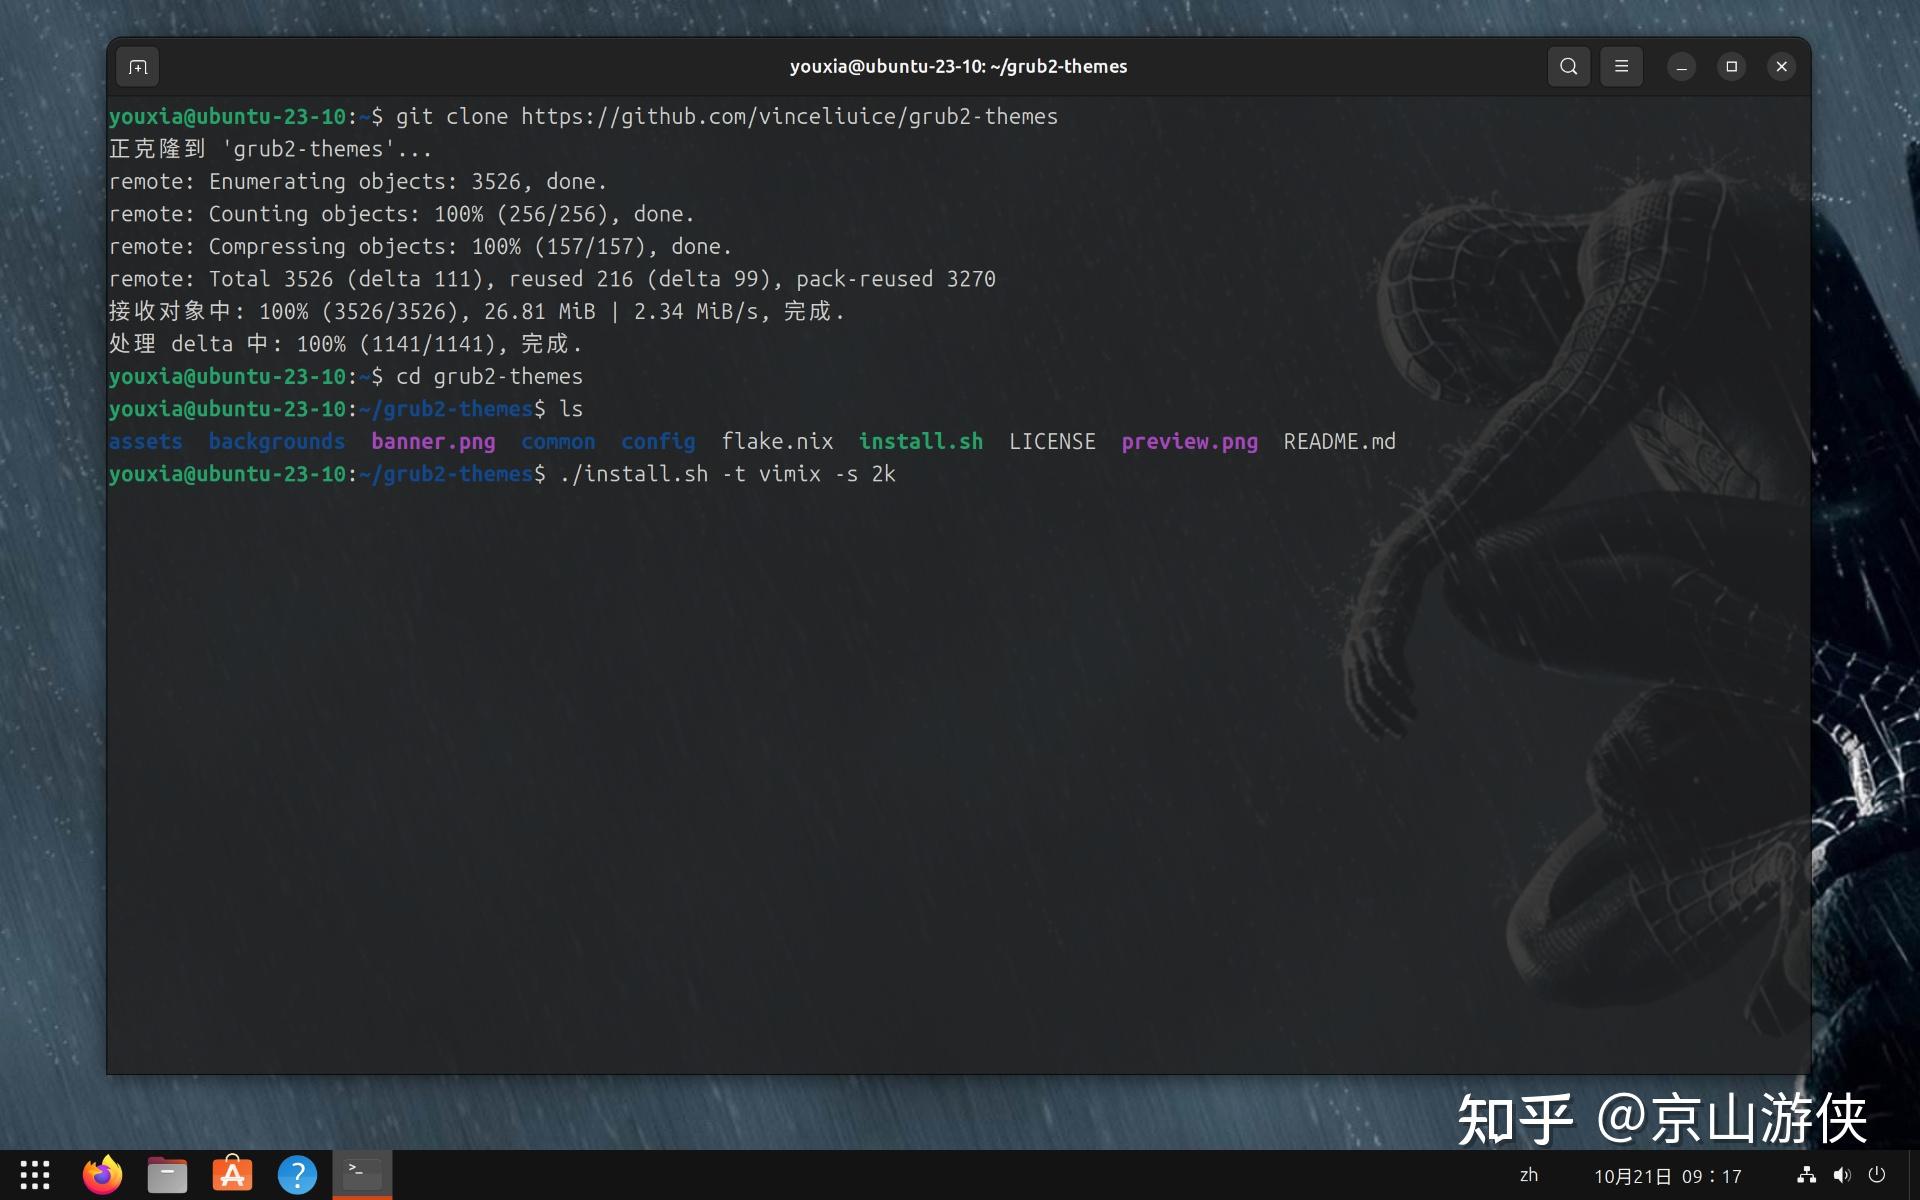The height and width of the screenshot is (1200, 1920).
Task: Select the README.md filename in output
Action: [1339, 441]
